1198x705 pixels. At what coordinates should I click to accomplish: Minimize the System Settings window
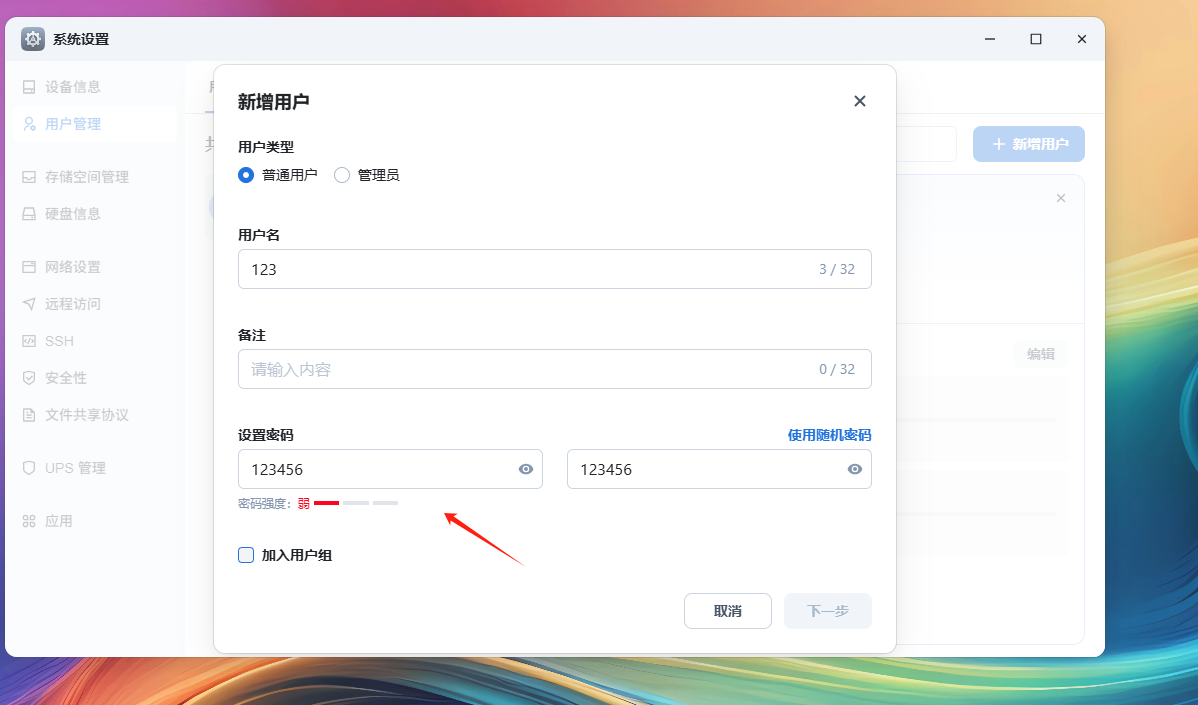(x=989, y=39)
